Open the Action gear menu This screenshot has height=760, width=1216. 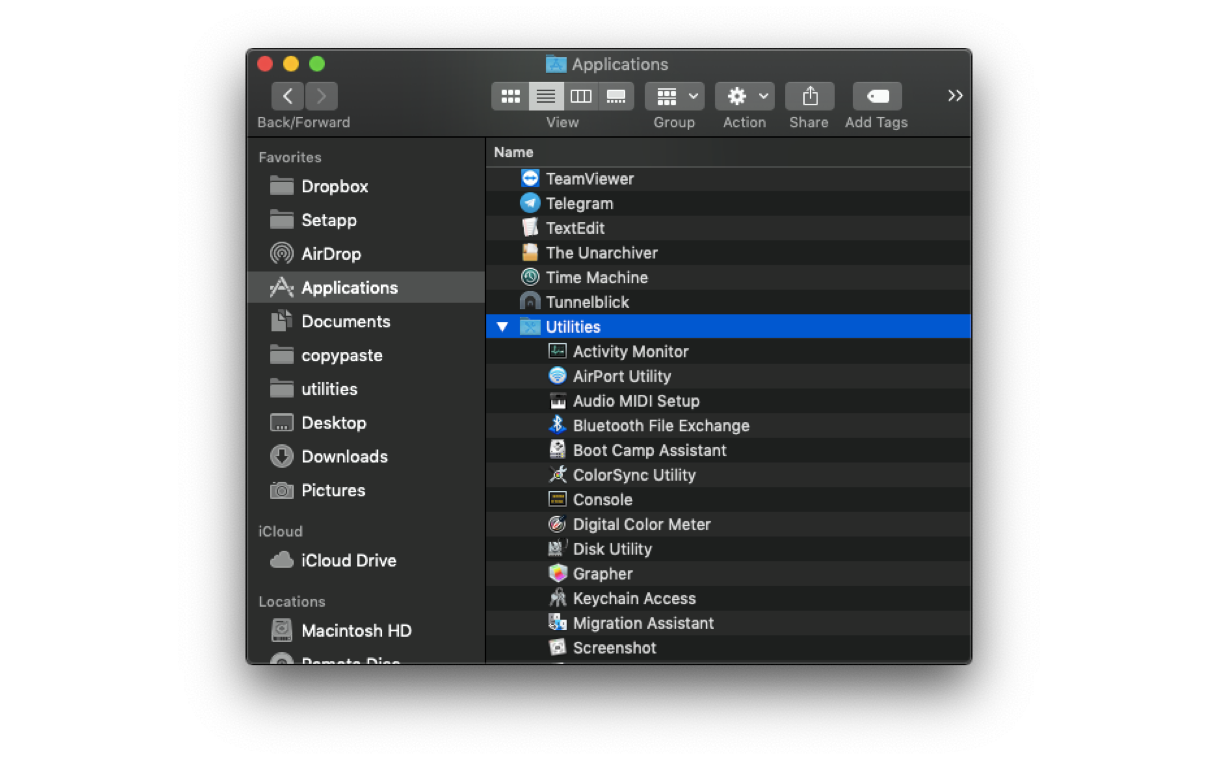[x=744, y=96]
